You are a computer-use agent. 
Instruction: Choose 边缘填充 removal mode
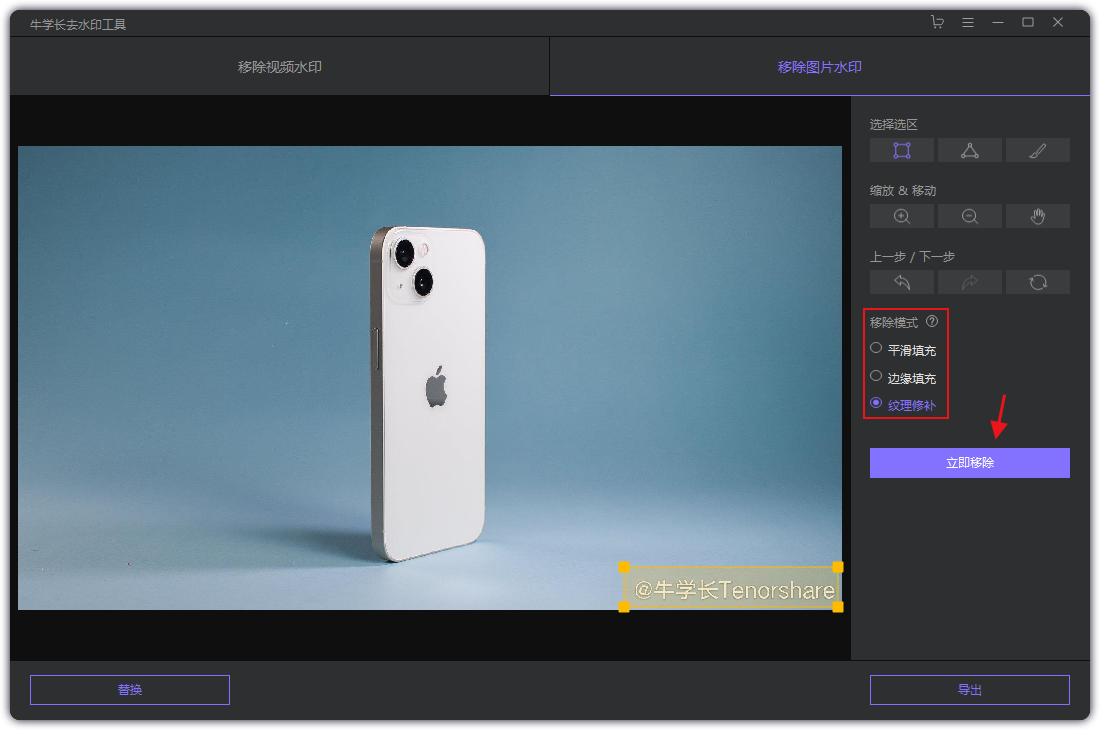(904, 377)
